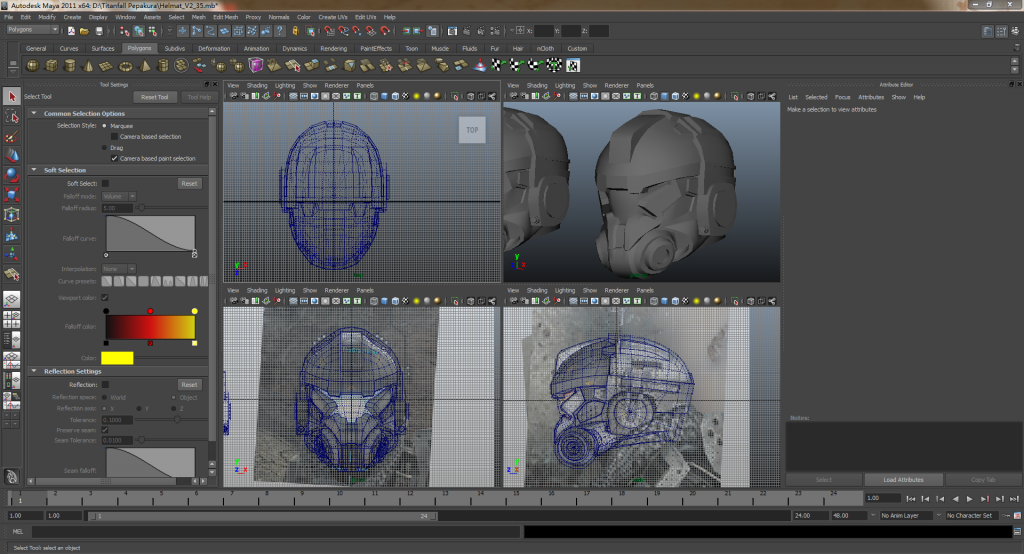Viewport: 1024px width, 554px height.
Task: Click the polygon sphere shelf icon
Action: [33, 66]
